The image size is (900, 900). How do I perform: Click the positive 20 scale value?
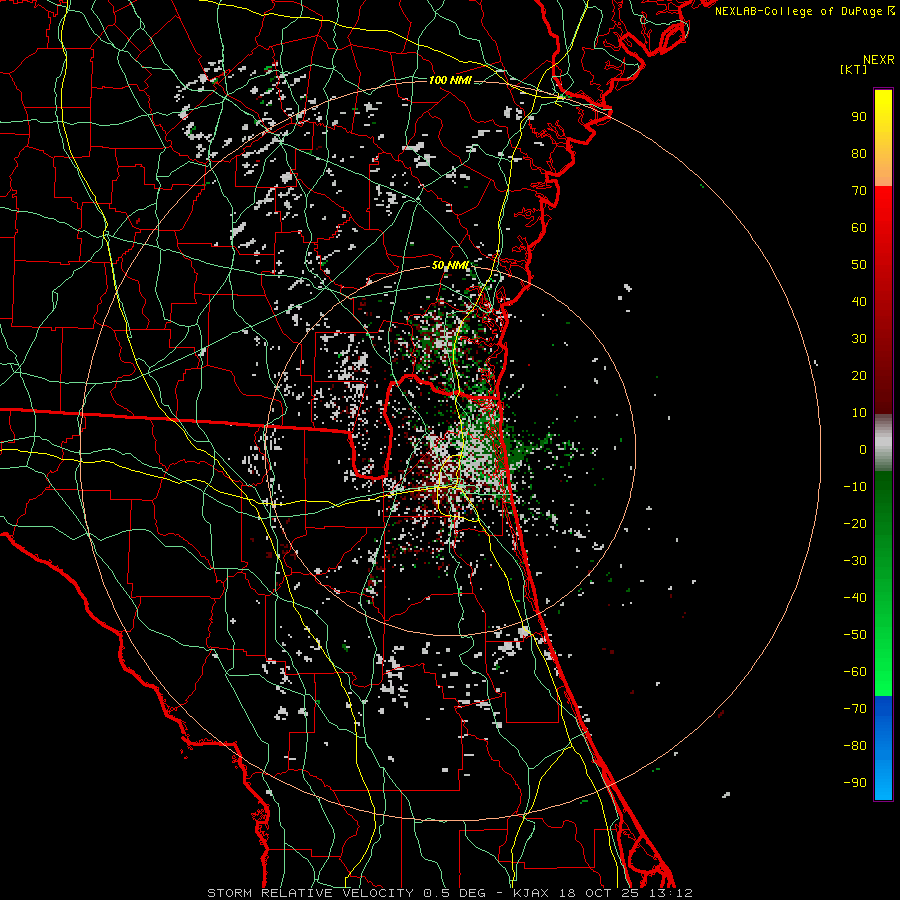point(859,375)
